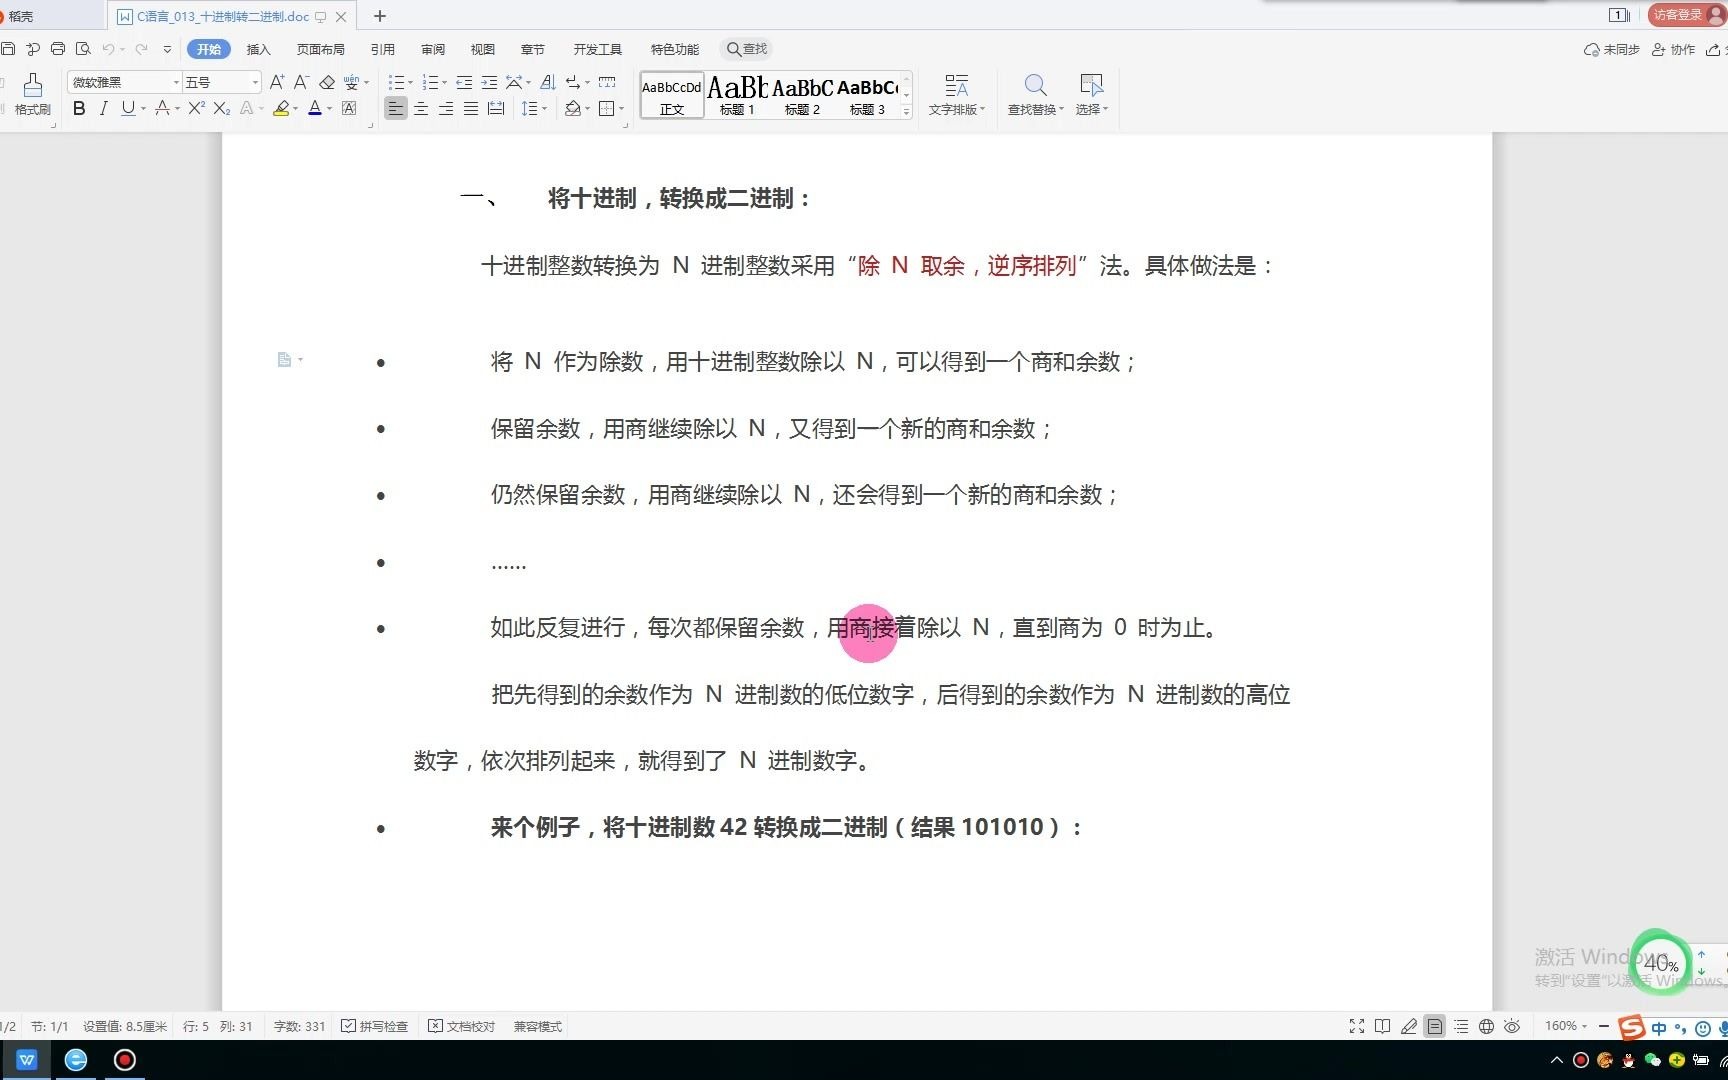Select center alignment button

point(421,108)
